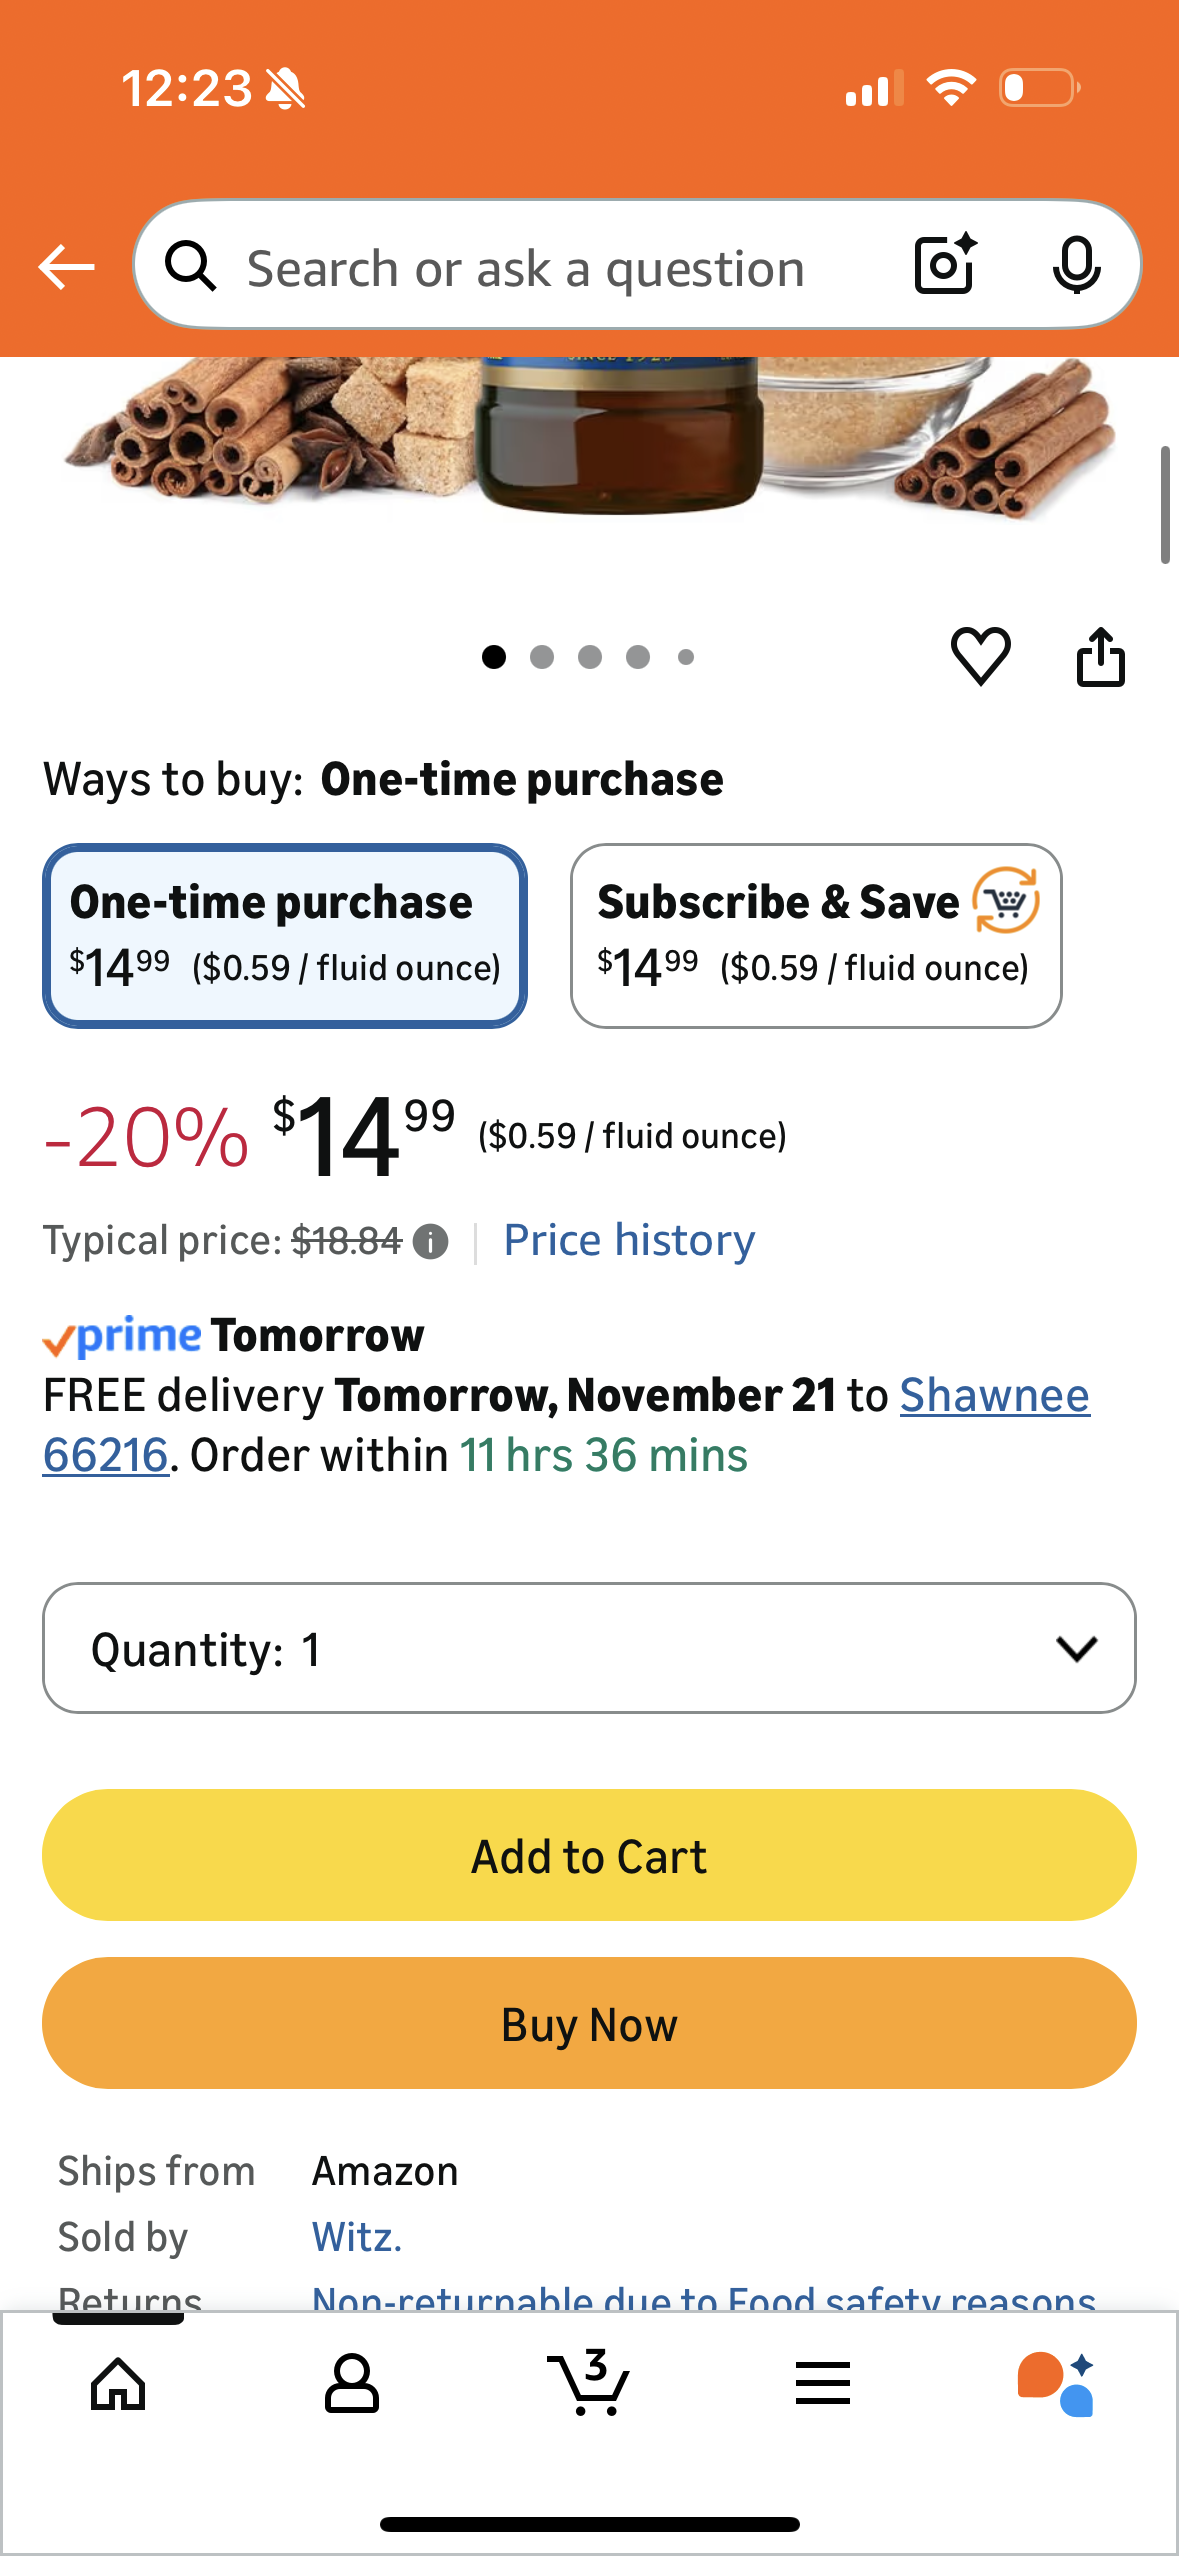Change delivery location Shawnee 66216
The width and height of the screenshot is (1179, 2556).
(993, 1396)
